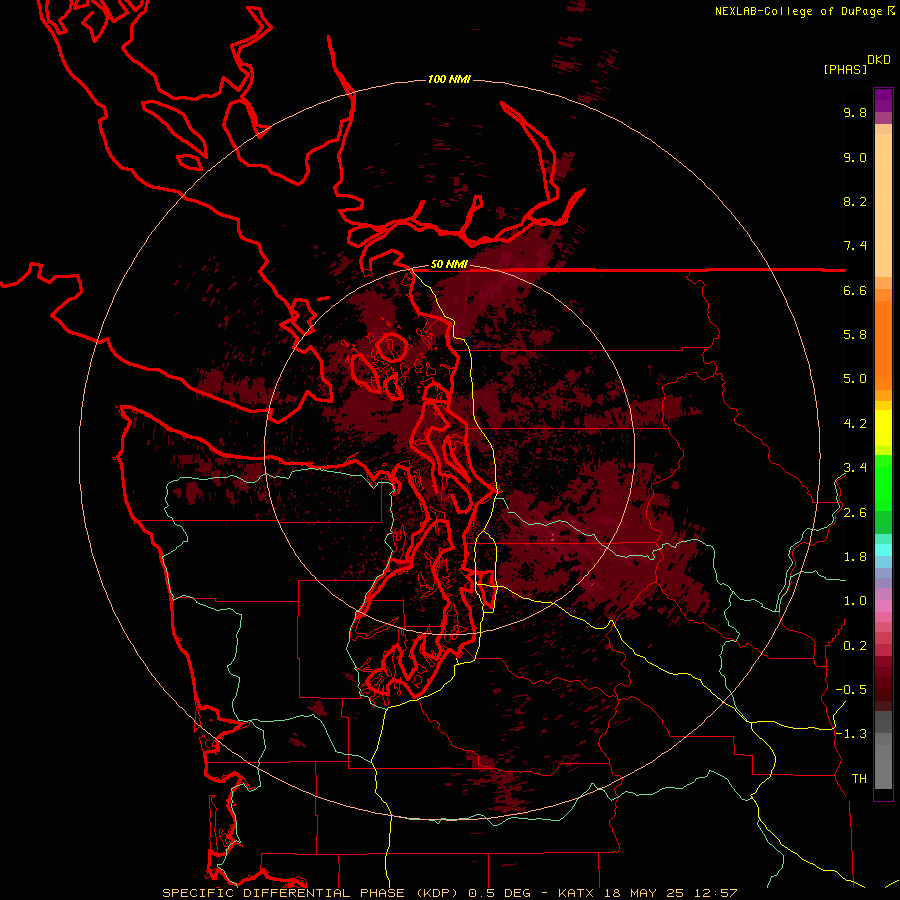The image size is (900, 900).
Task: Click the 1.0 scale value
Action: tap(855, 601)
